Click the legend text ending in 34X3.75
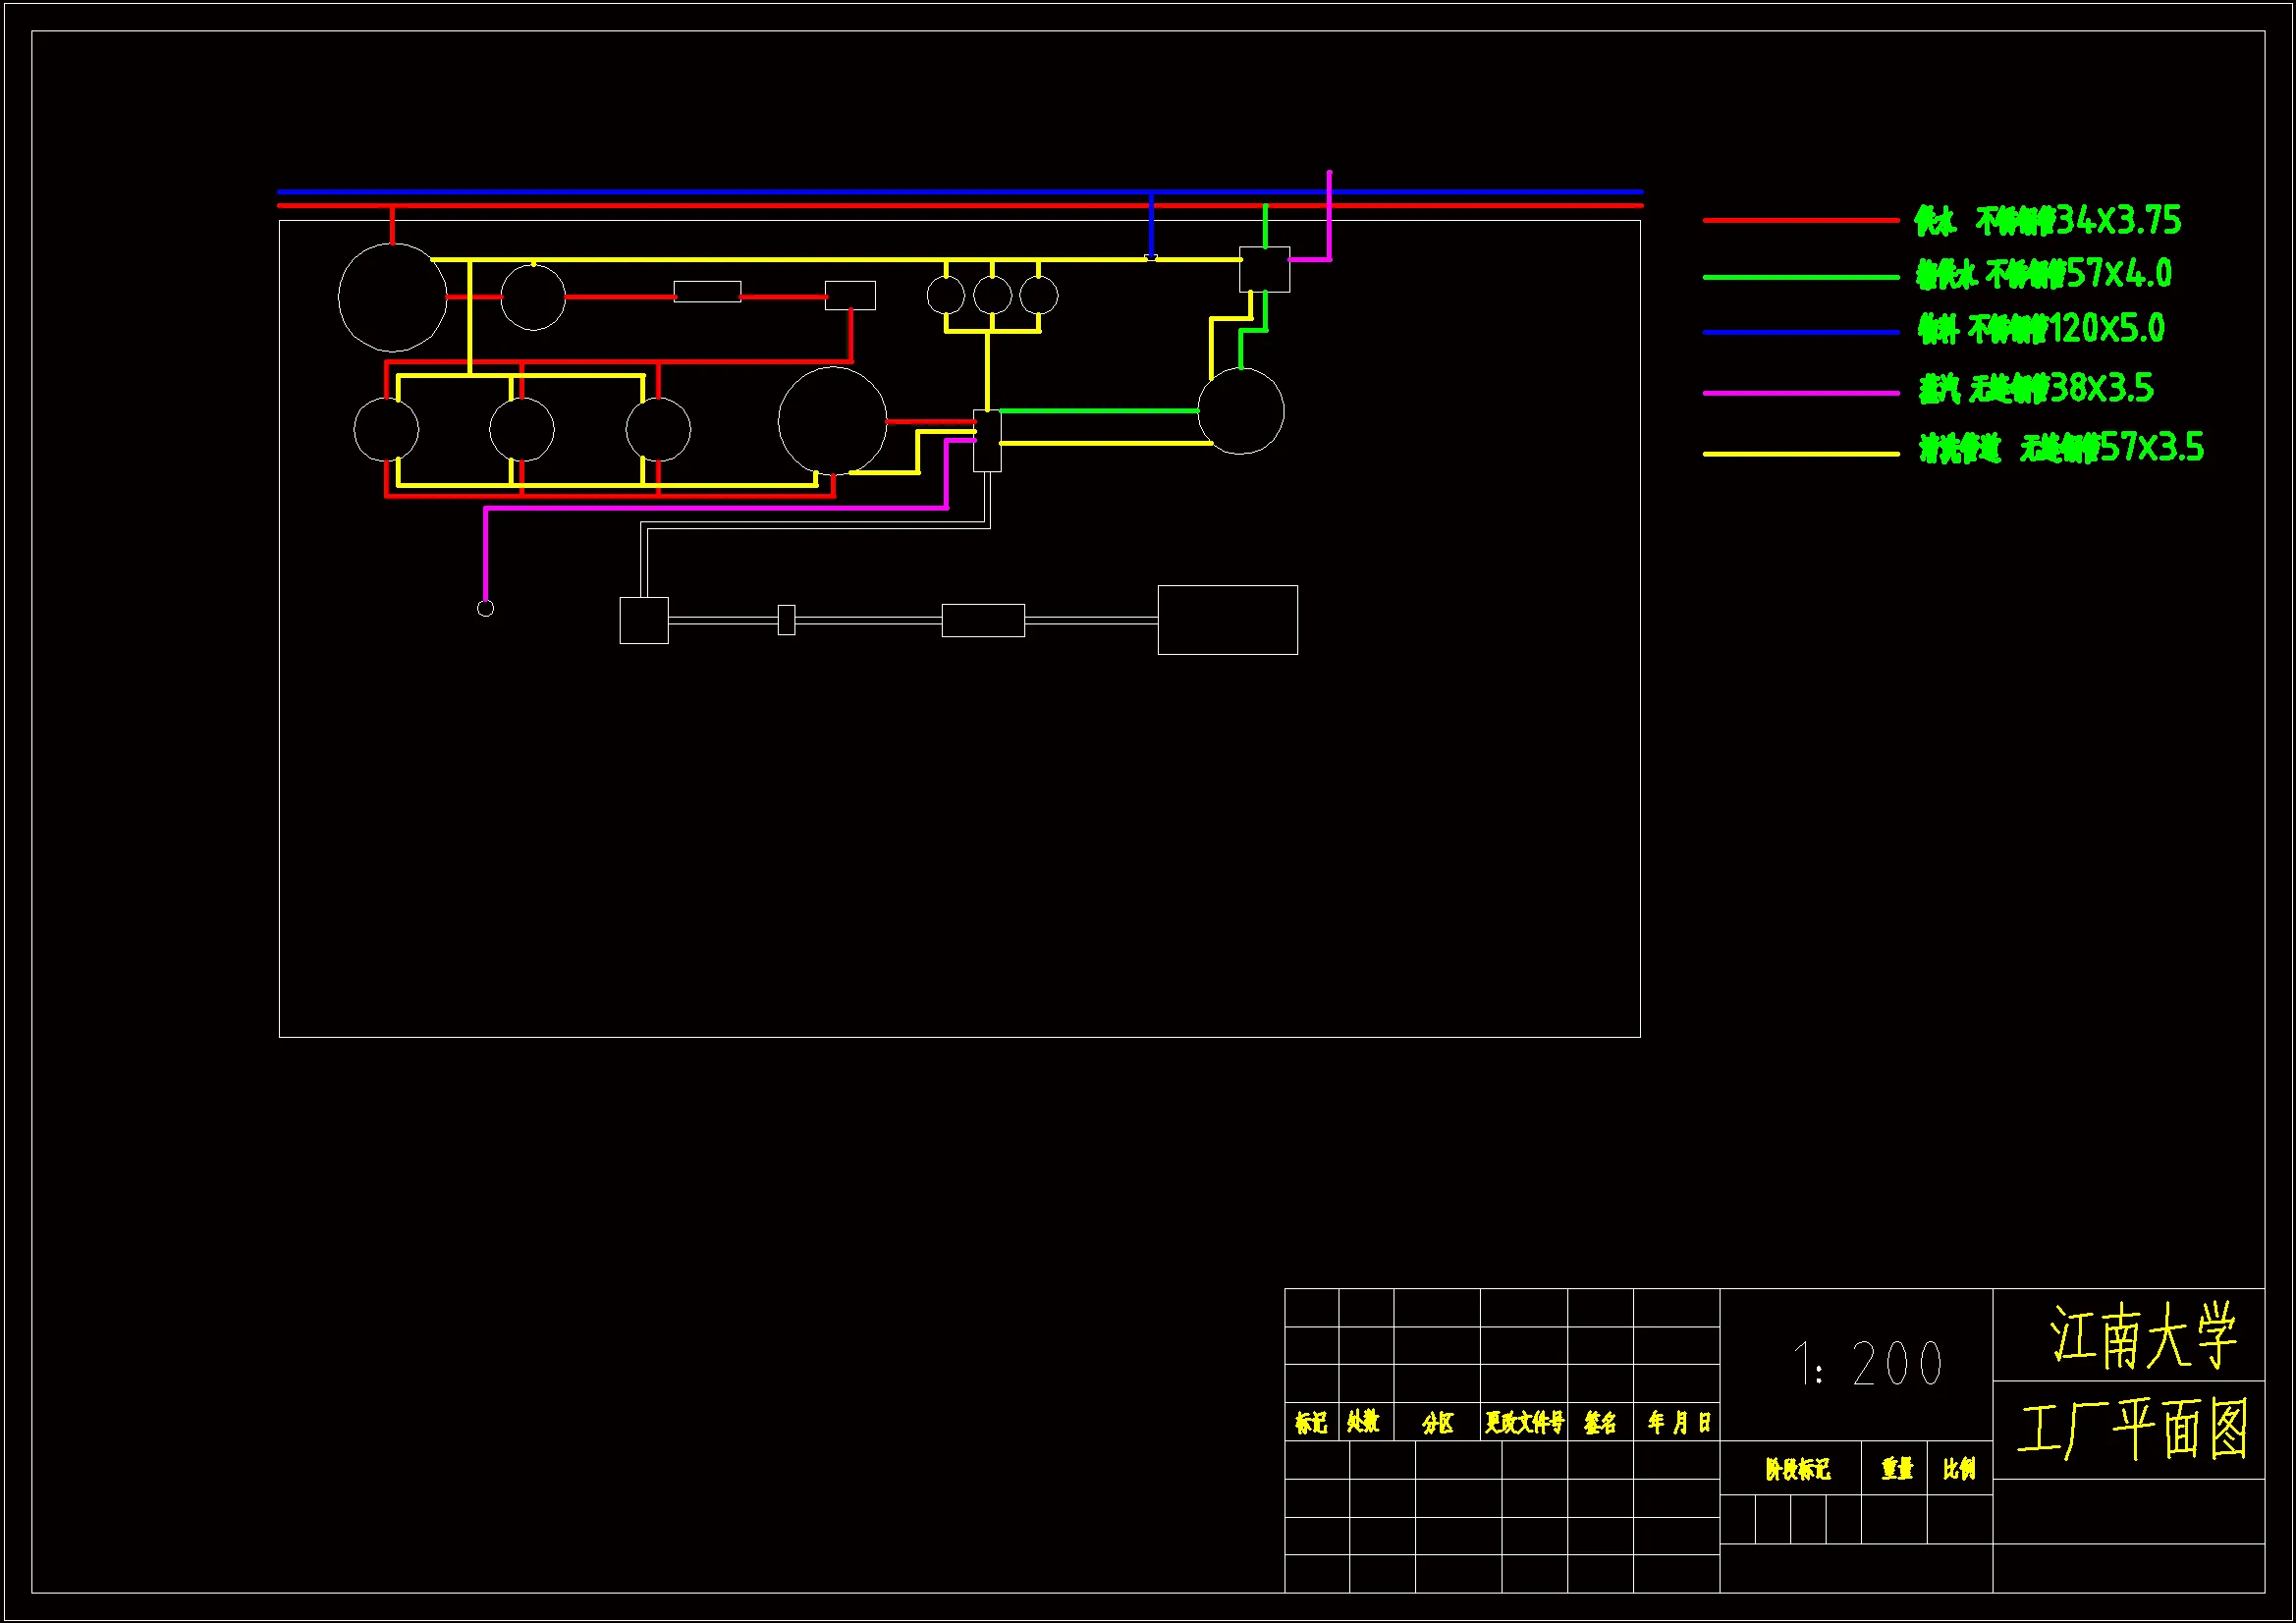This screenshot has width=2296, height=1623. point(2047,221)
